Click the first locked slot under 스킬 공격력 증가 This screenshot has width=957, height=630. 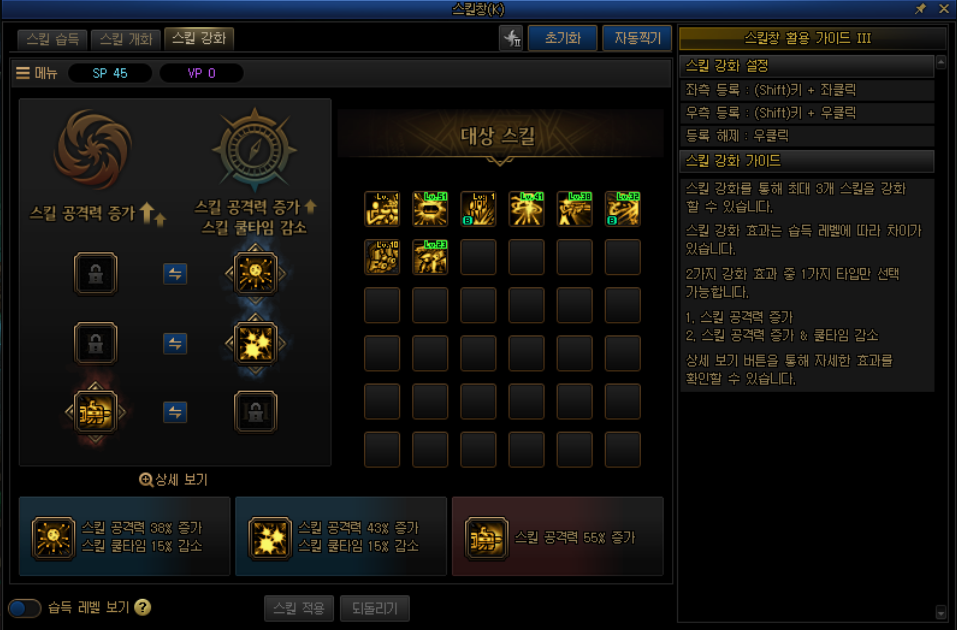click(x=95, y=273)
